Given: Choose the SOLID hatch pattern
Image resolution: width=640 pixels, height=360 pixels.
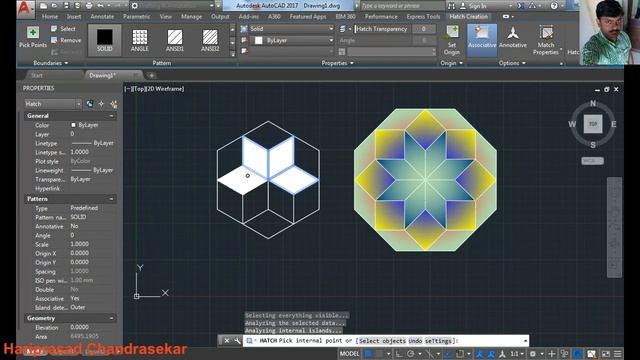Looking at the screenshot, I should (104, 40).
